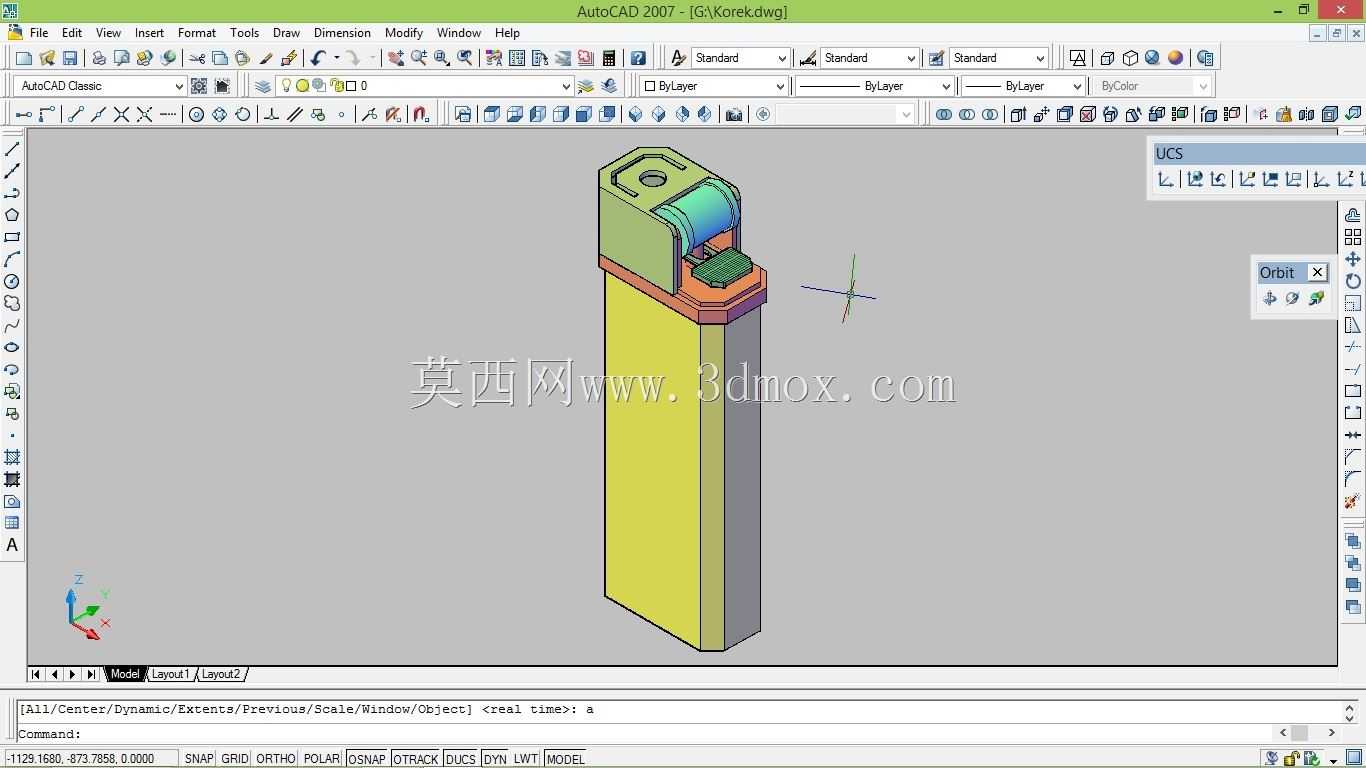This screenshot has height=768, width=1366.
Task: Switch to the Layout2 tab
Action: pos(221,674)
